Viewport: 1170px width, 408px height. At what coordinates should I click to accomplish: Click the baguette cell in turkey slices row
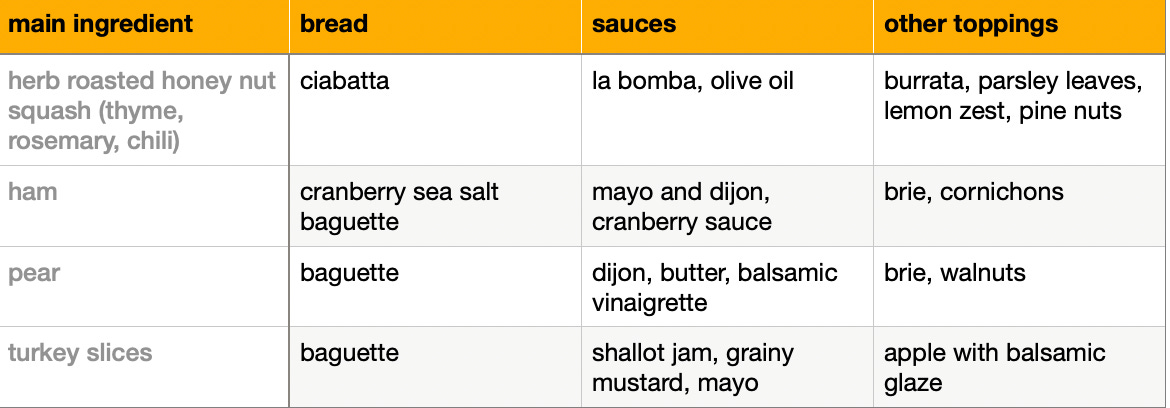coord(435,366)
